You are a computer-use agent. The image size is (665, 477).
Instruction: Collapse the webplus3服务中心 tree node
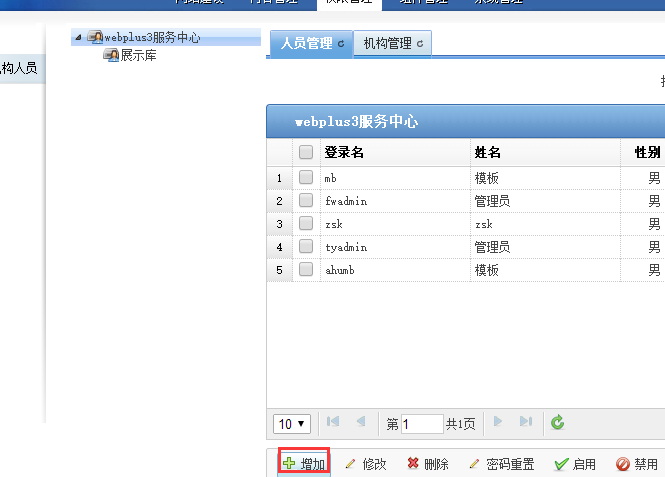(x=79, y=38)
